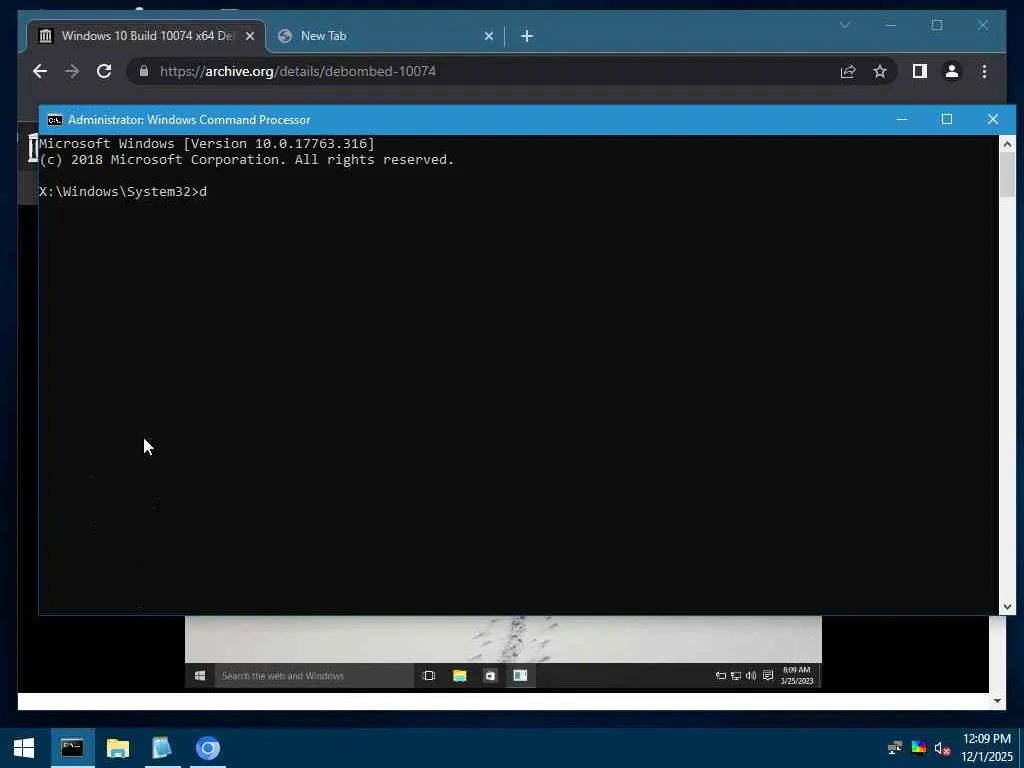This screenshot has height=768, width=1024.
Task: Click the command prompt line X:\Windows\System32>d
Action: [123, 191]
